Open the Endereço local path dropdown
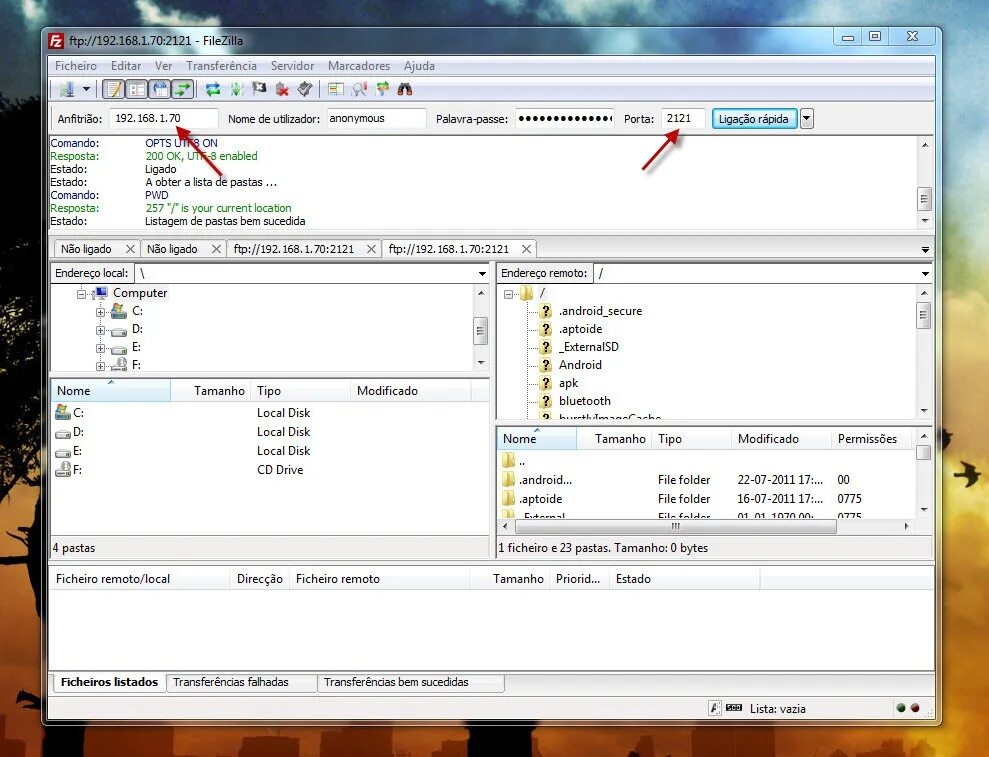 click(483, 273)
